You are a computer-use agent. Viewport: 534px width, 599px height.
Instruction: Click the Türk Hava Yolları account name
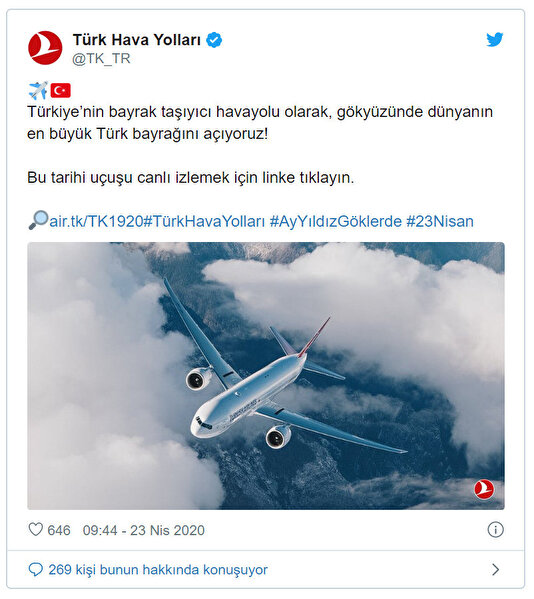137,40
